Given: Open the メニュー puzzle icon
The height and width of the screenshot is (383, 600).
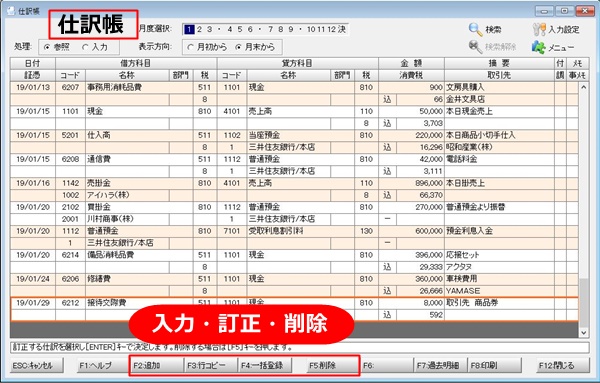Looking at the screenshot, I should pos(539,47).
